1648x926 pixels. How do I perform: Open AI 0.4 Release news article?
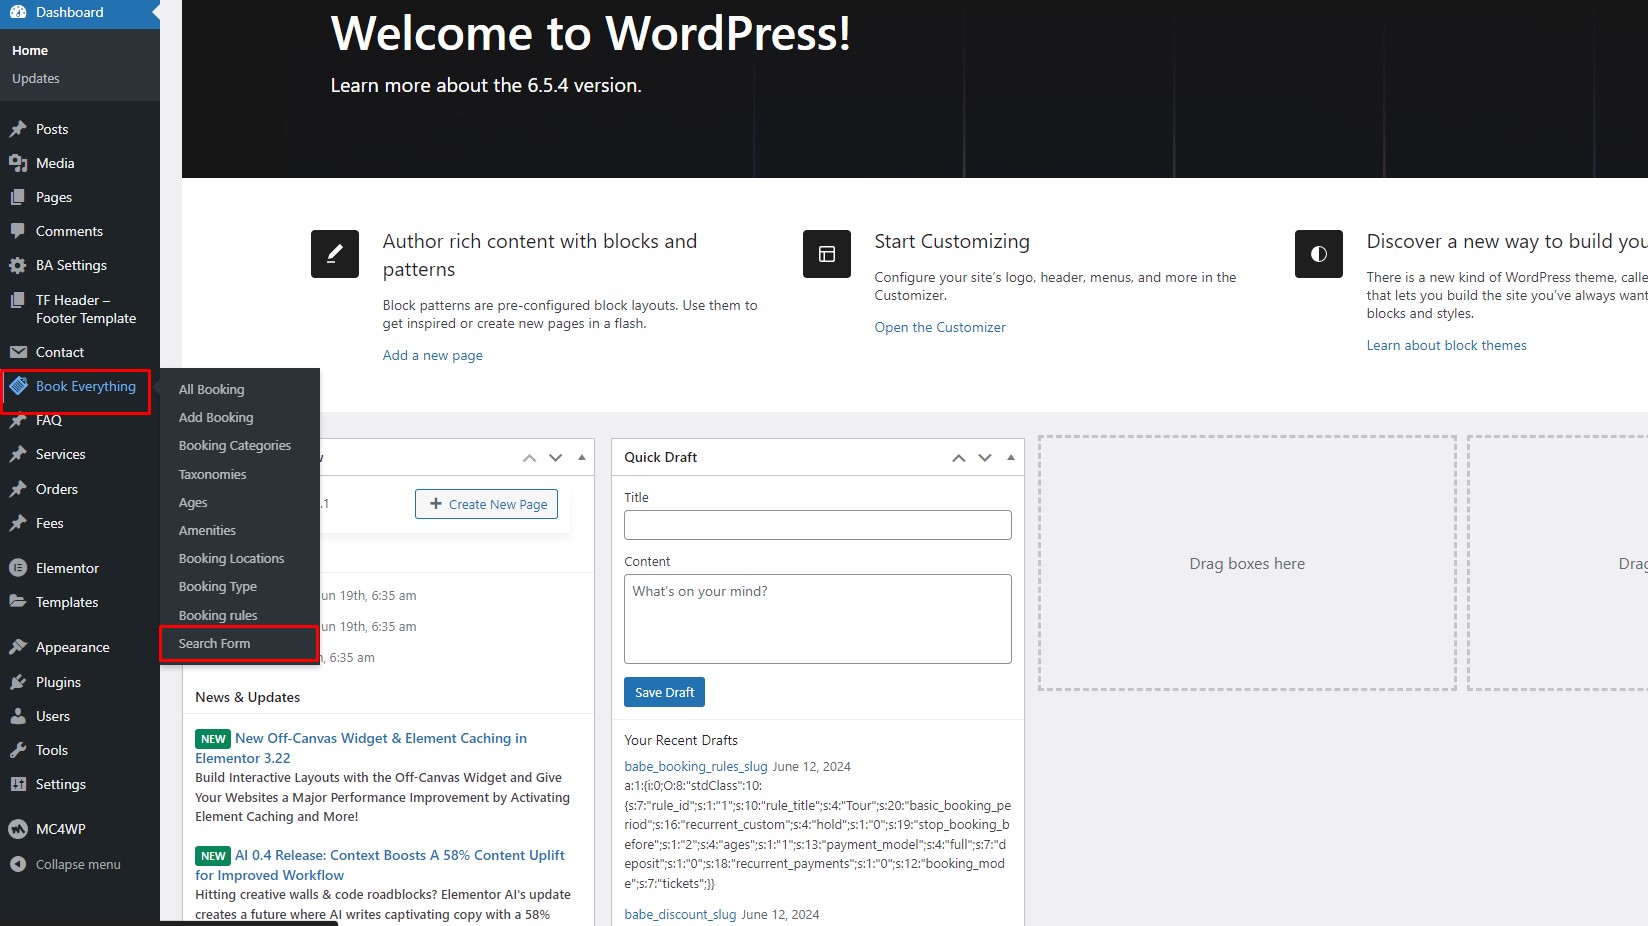pyautogui.click(x=380, y=865)
